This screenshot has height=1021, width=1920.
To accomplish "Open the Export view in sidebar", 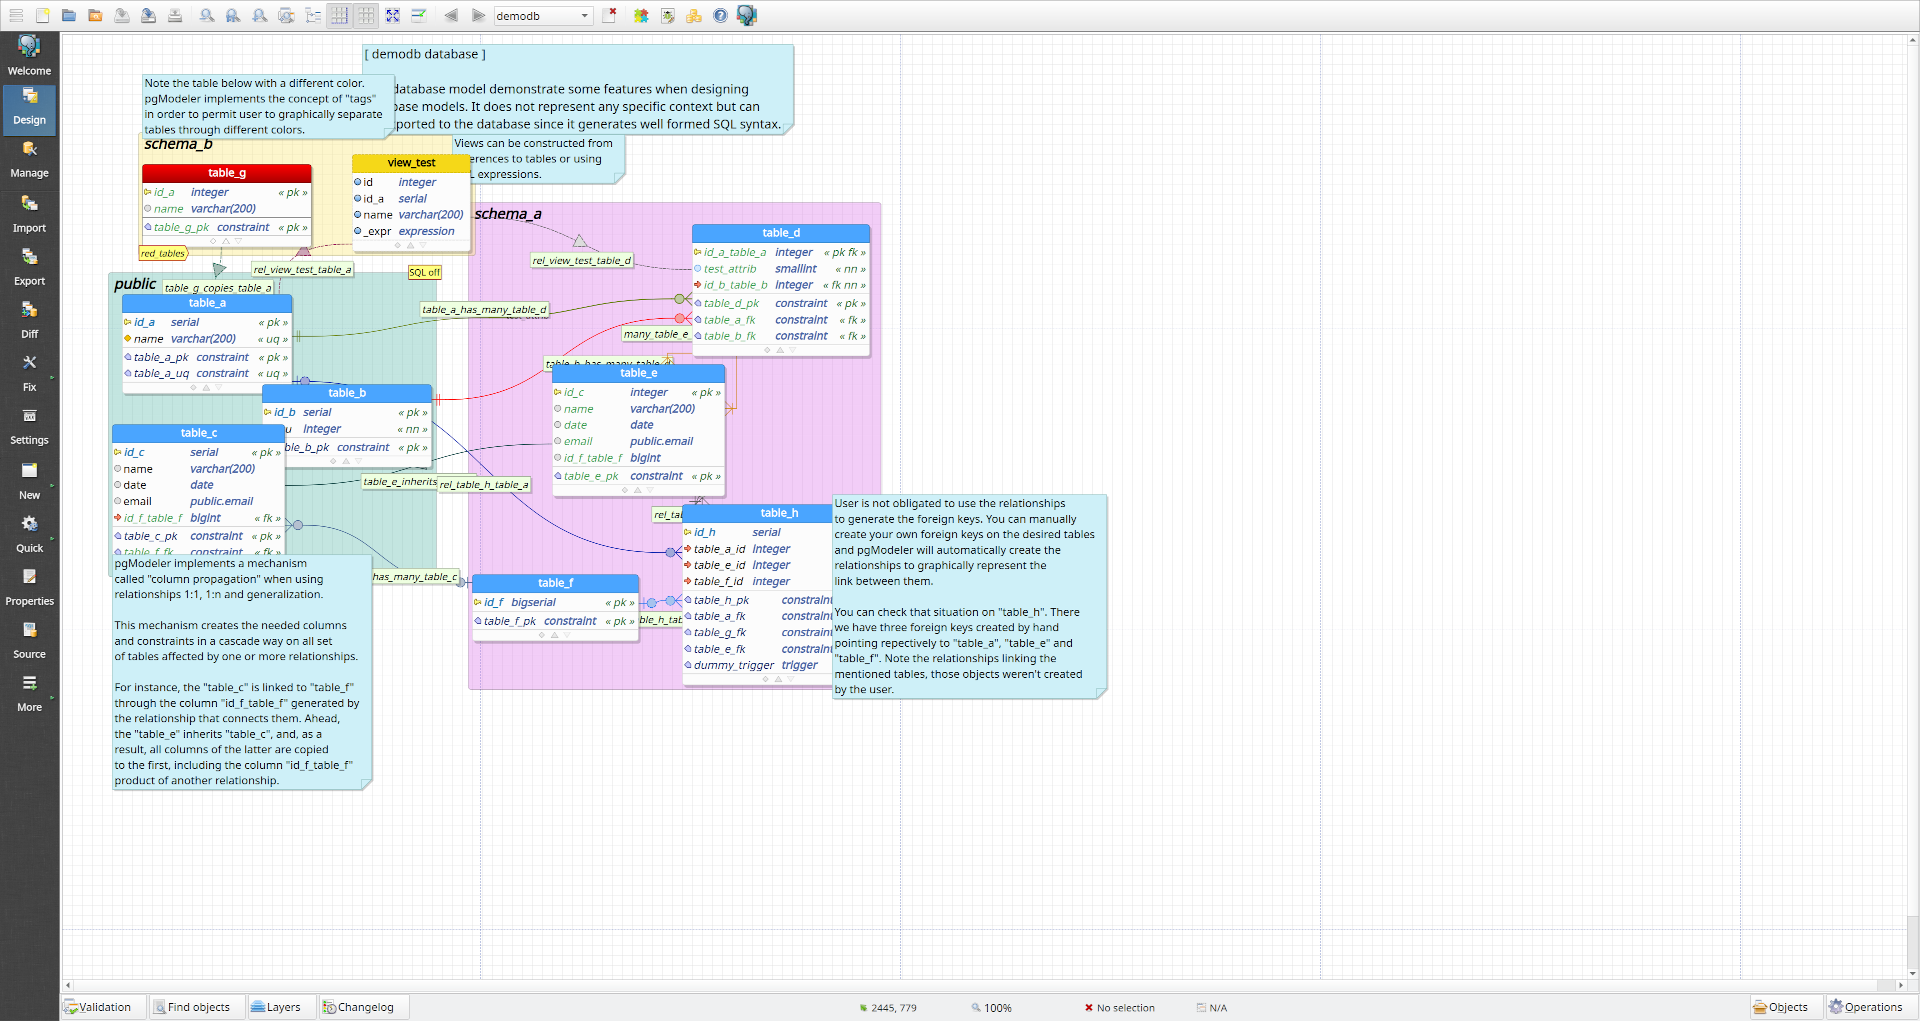I will coord(29,267).
